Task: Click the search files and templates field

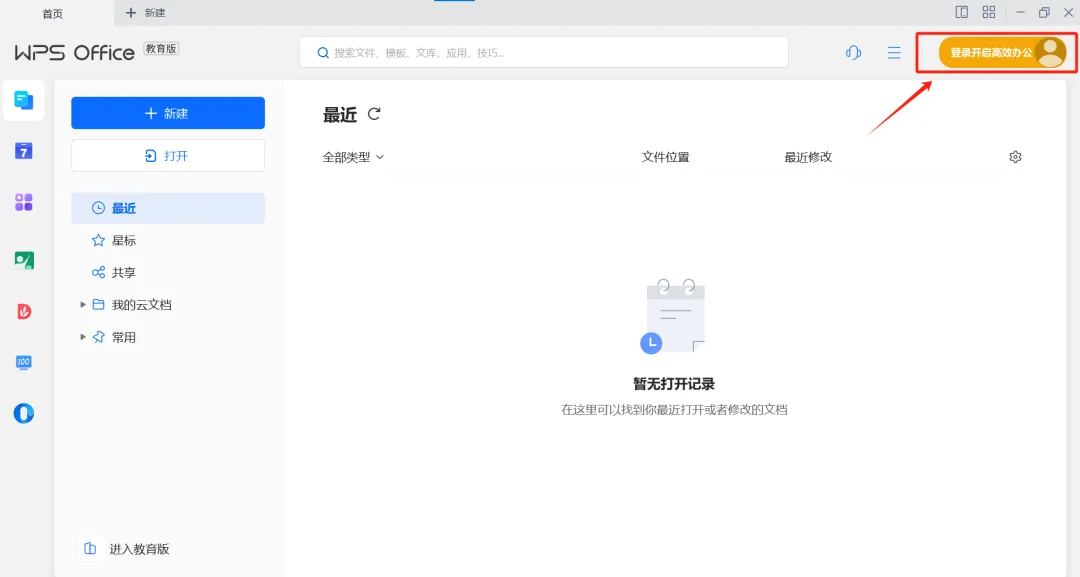Action: tap(544, 52)
